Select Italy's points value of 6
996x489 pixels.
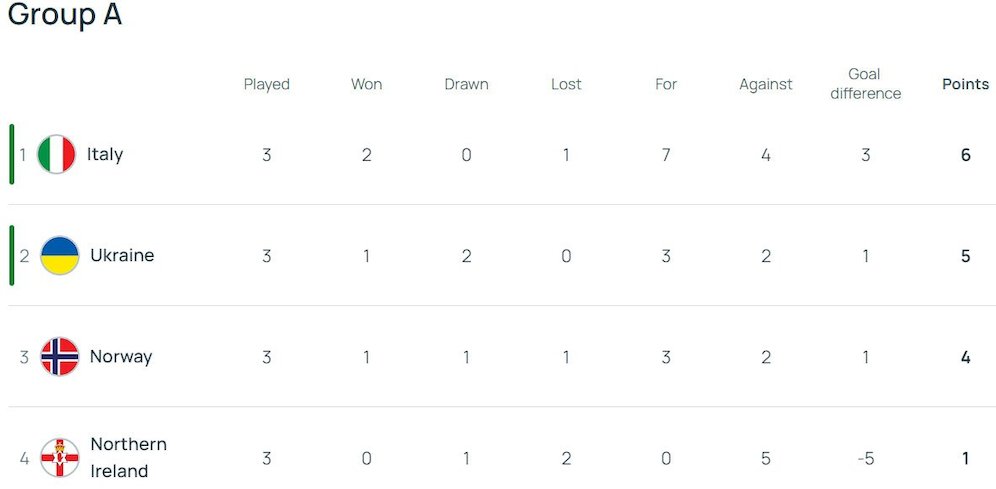966,154
